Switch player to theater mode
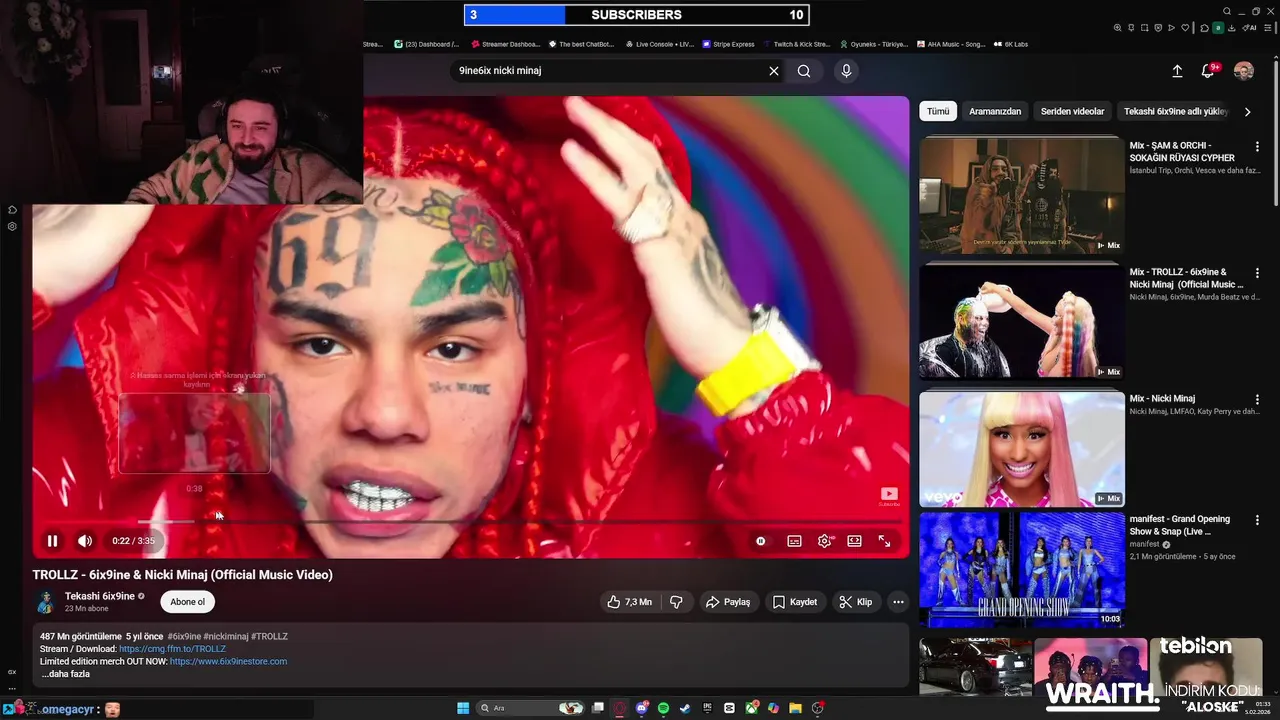The height and width of the screenshot is (720, 1280). click(x=854, y=541)
